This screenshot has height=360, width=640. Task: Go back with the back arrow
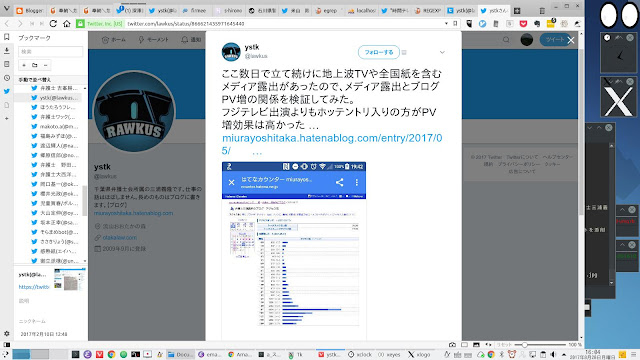tap(7, 24)
